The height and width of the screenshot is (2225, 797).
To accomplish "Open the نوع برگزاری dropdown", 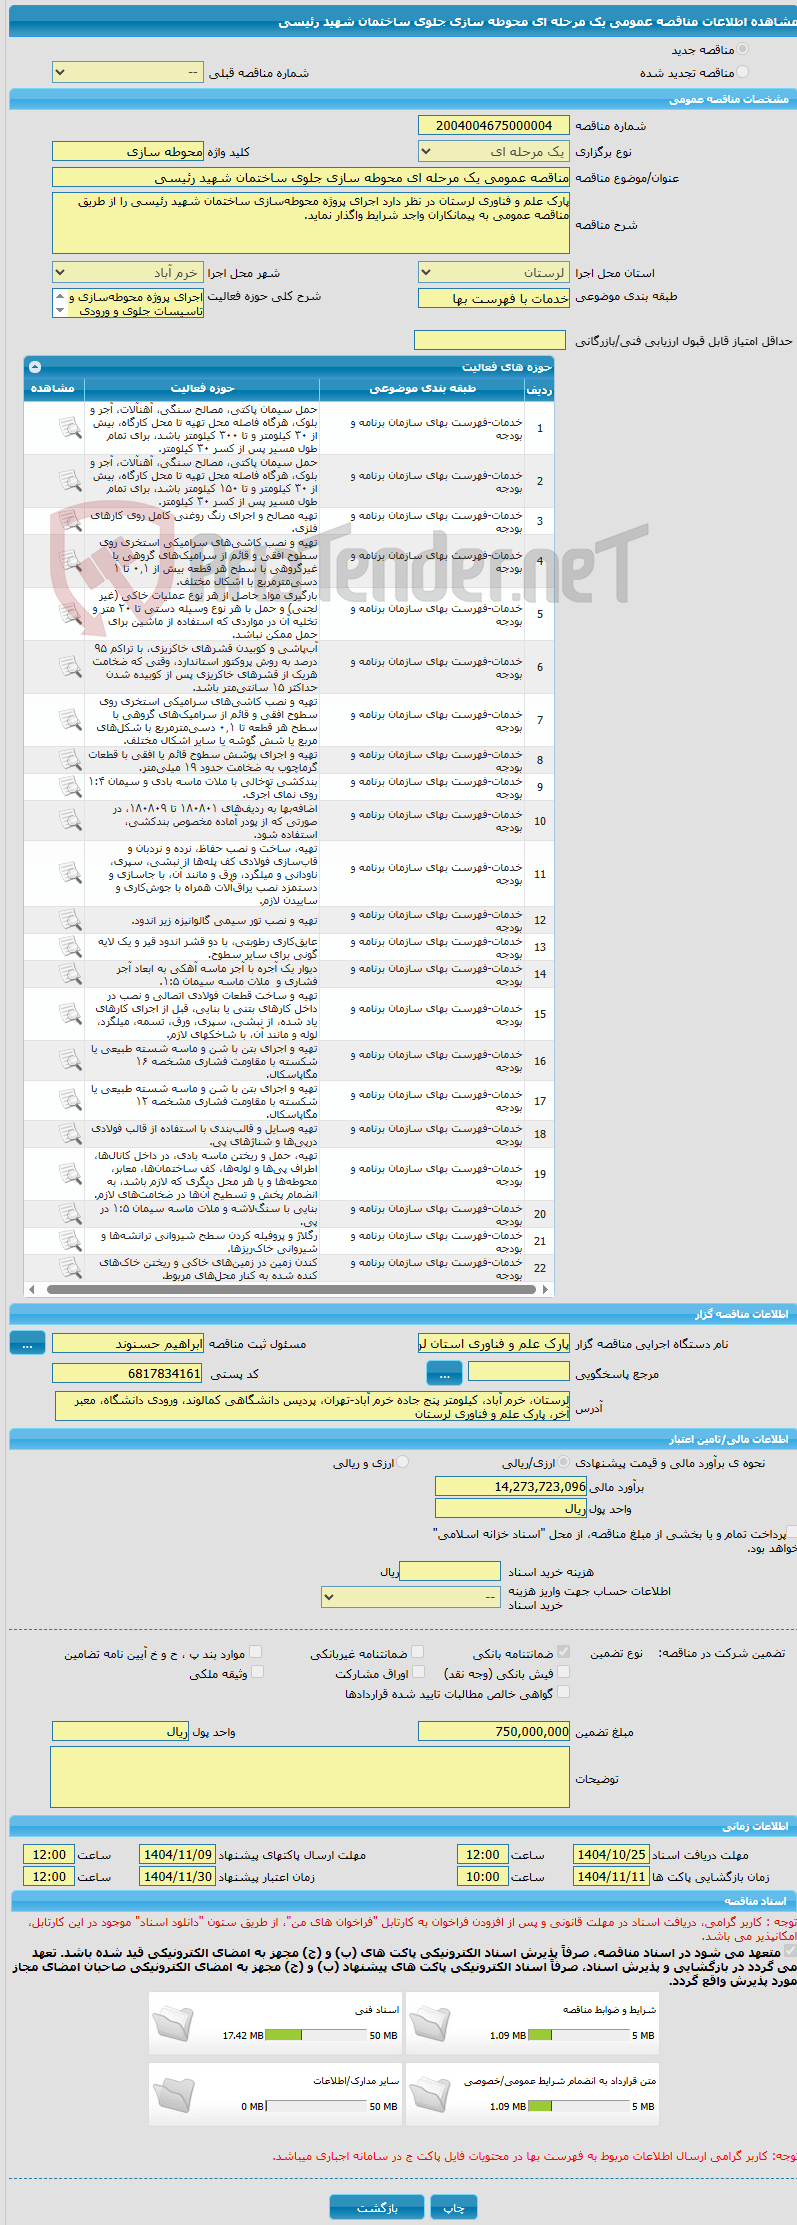I will tap(494, 152).
